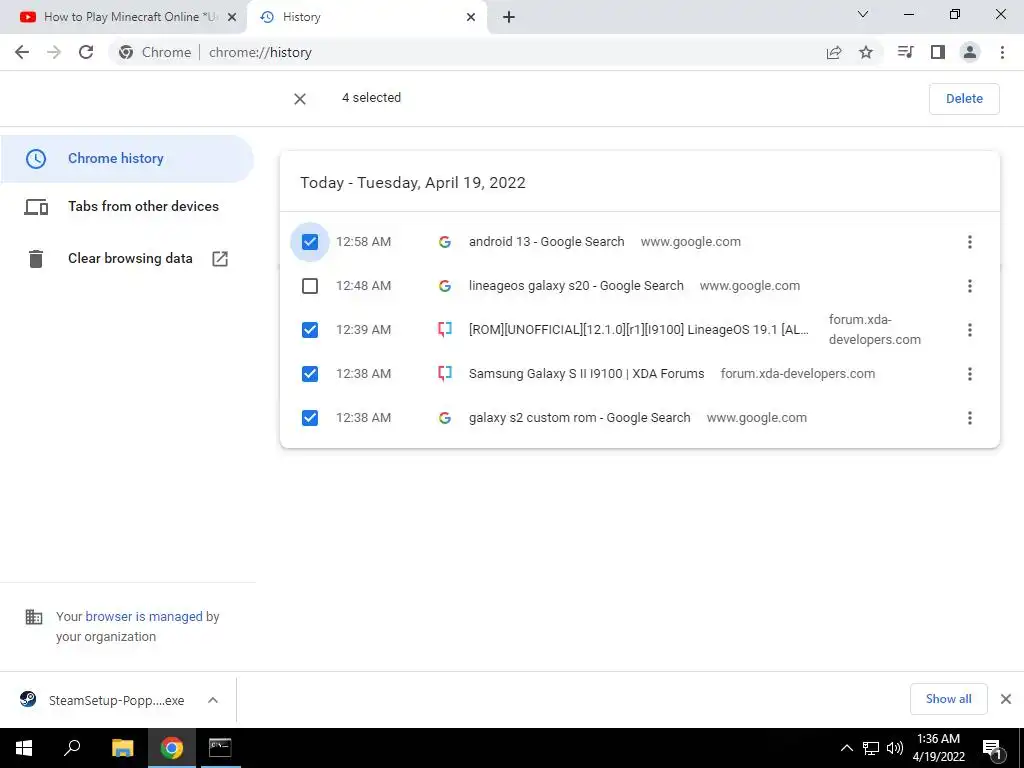Click the managed organization building icon
Screen dimensions: 1024x768
click(33, 617)
